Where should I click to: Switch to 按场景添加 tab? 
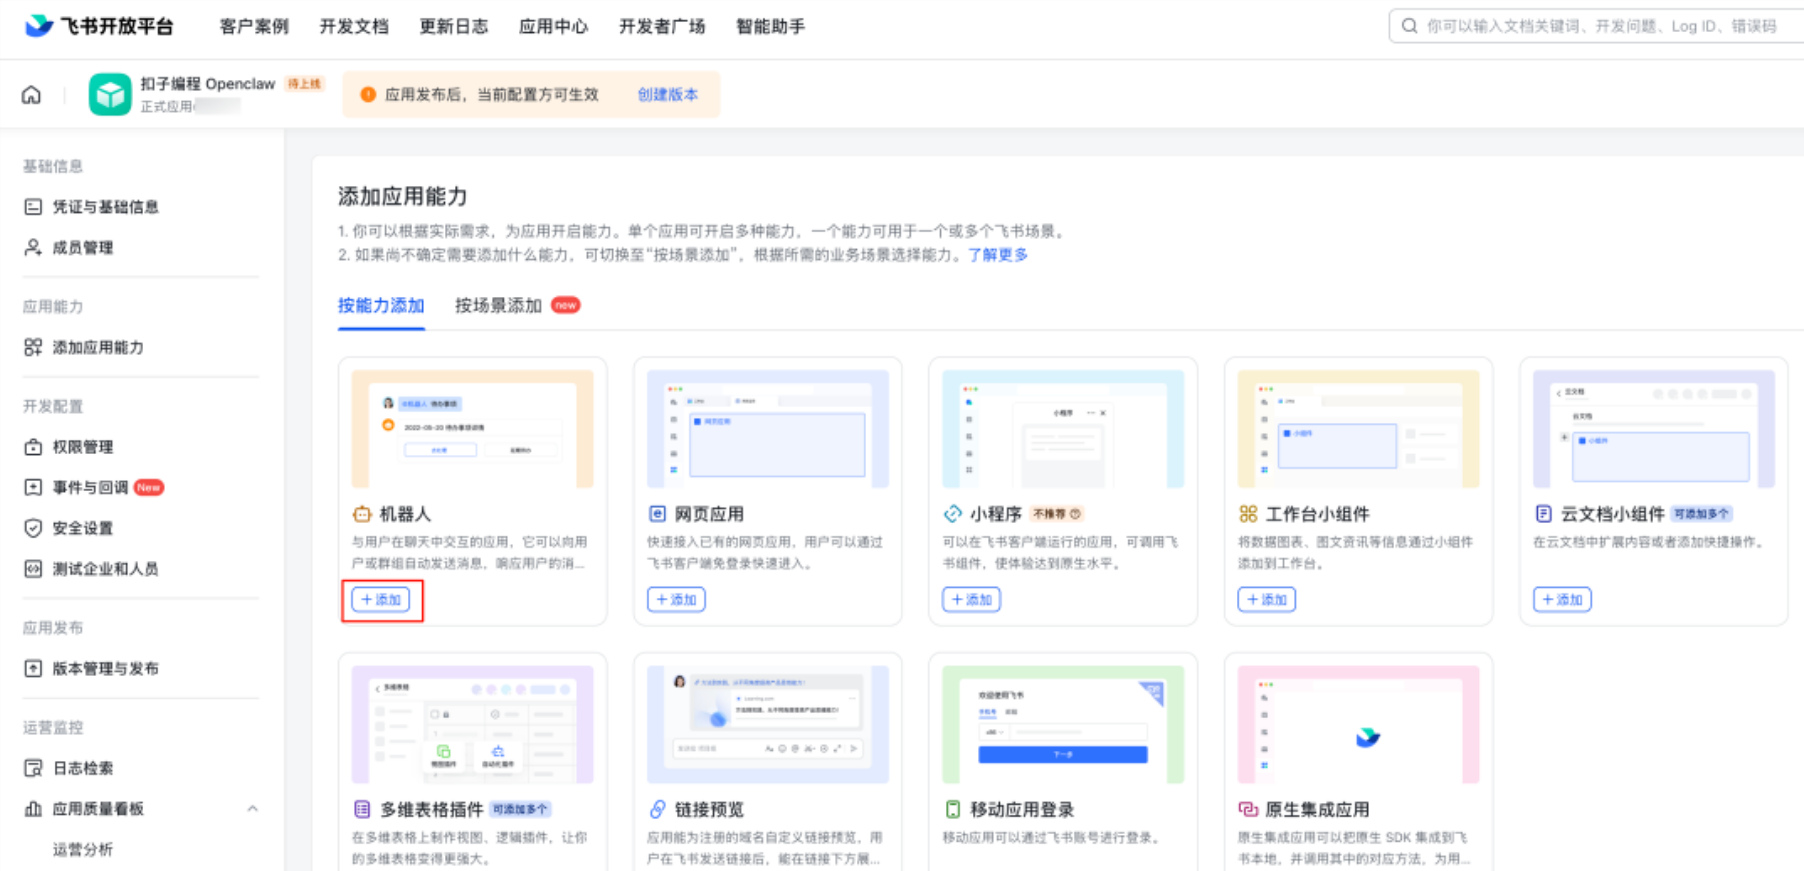pos(498,305)
